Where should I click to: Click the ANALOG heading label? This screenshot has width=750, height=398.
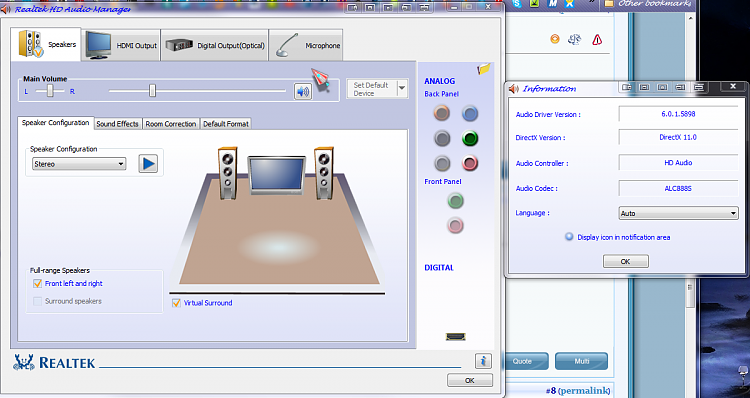[x=440, y=81]
